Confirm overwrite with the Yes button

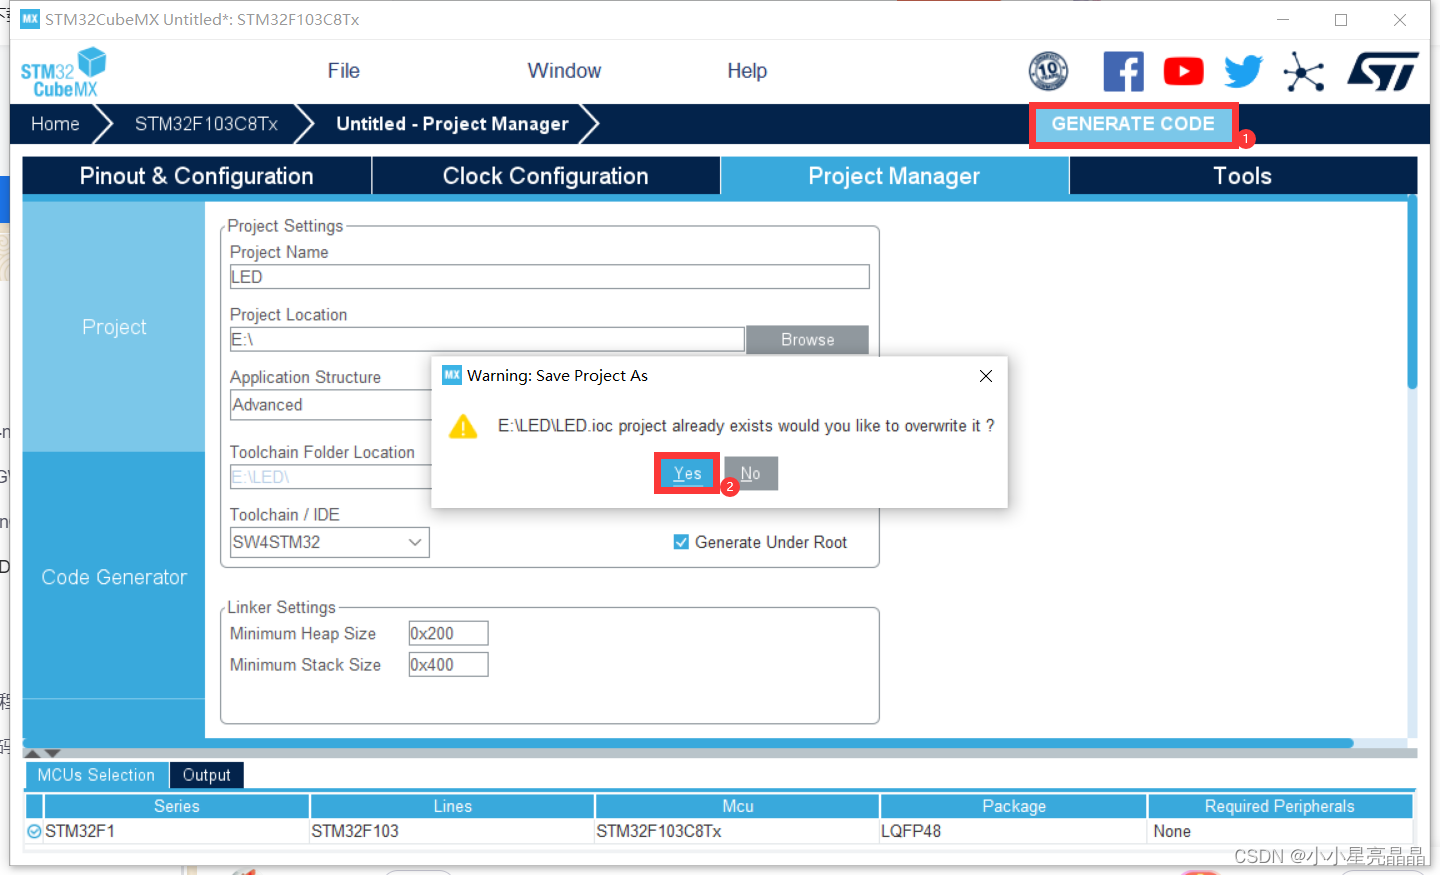click(x=687, y=474)
